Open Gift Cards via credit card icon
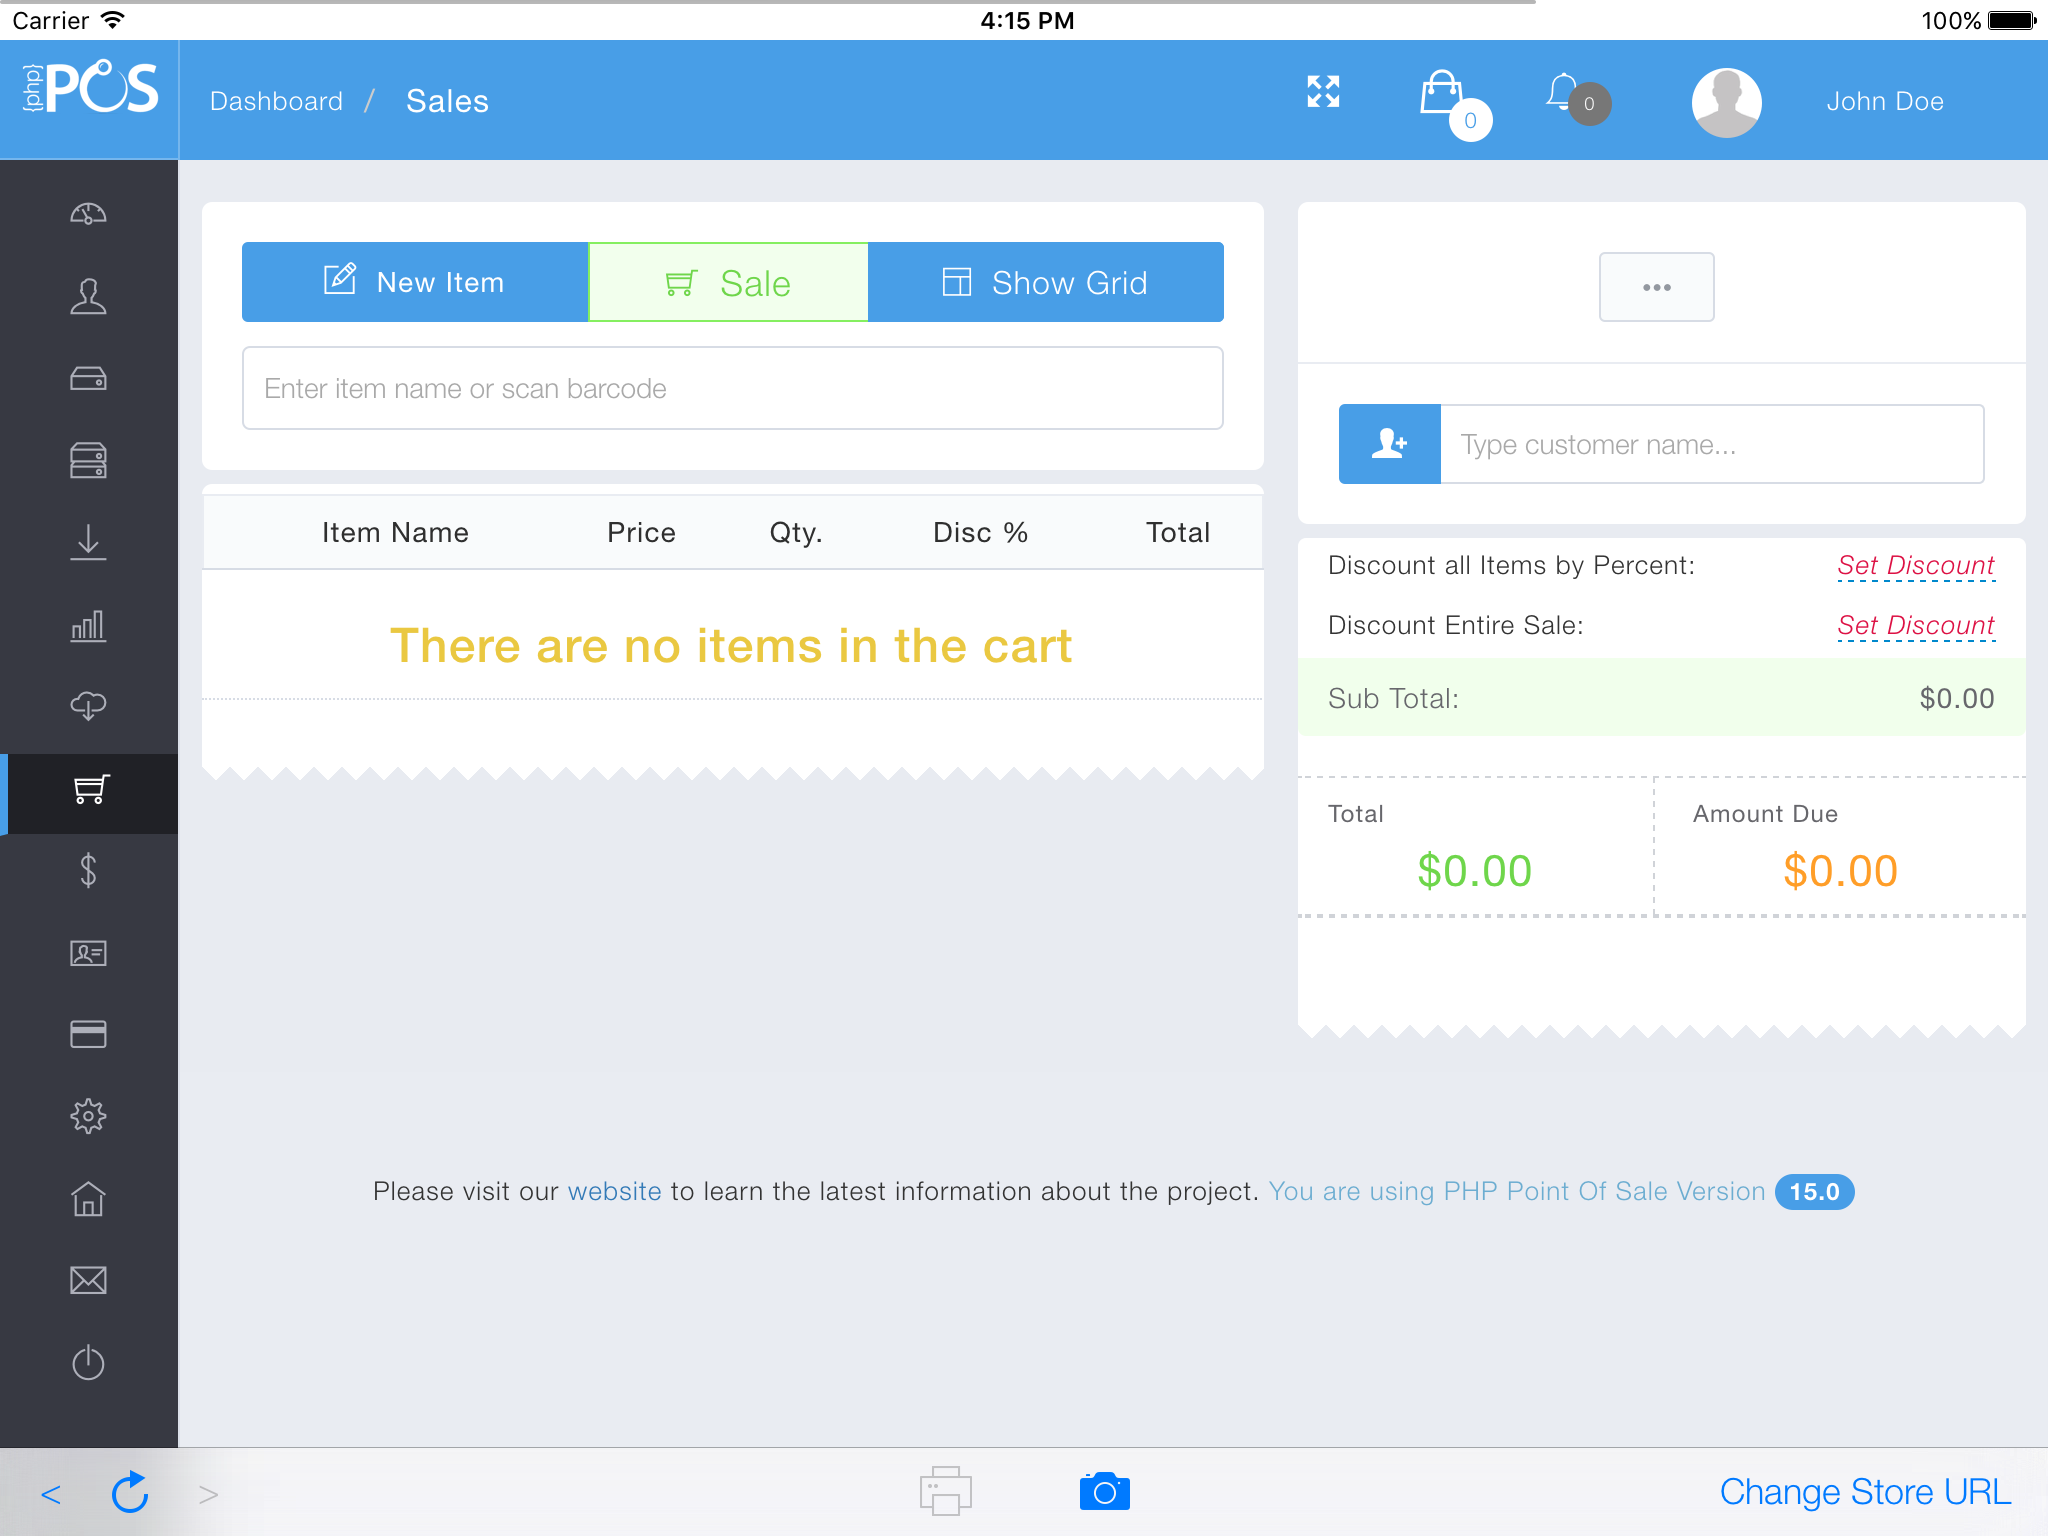2048x1536 pixels. pos(89,1035)
